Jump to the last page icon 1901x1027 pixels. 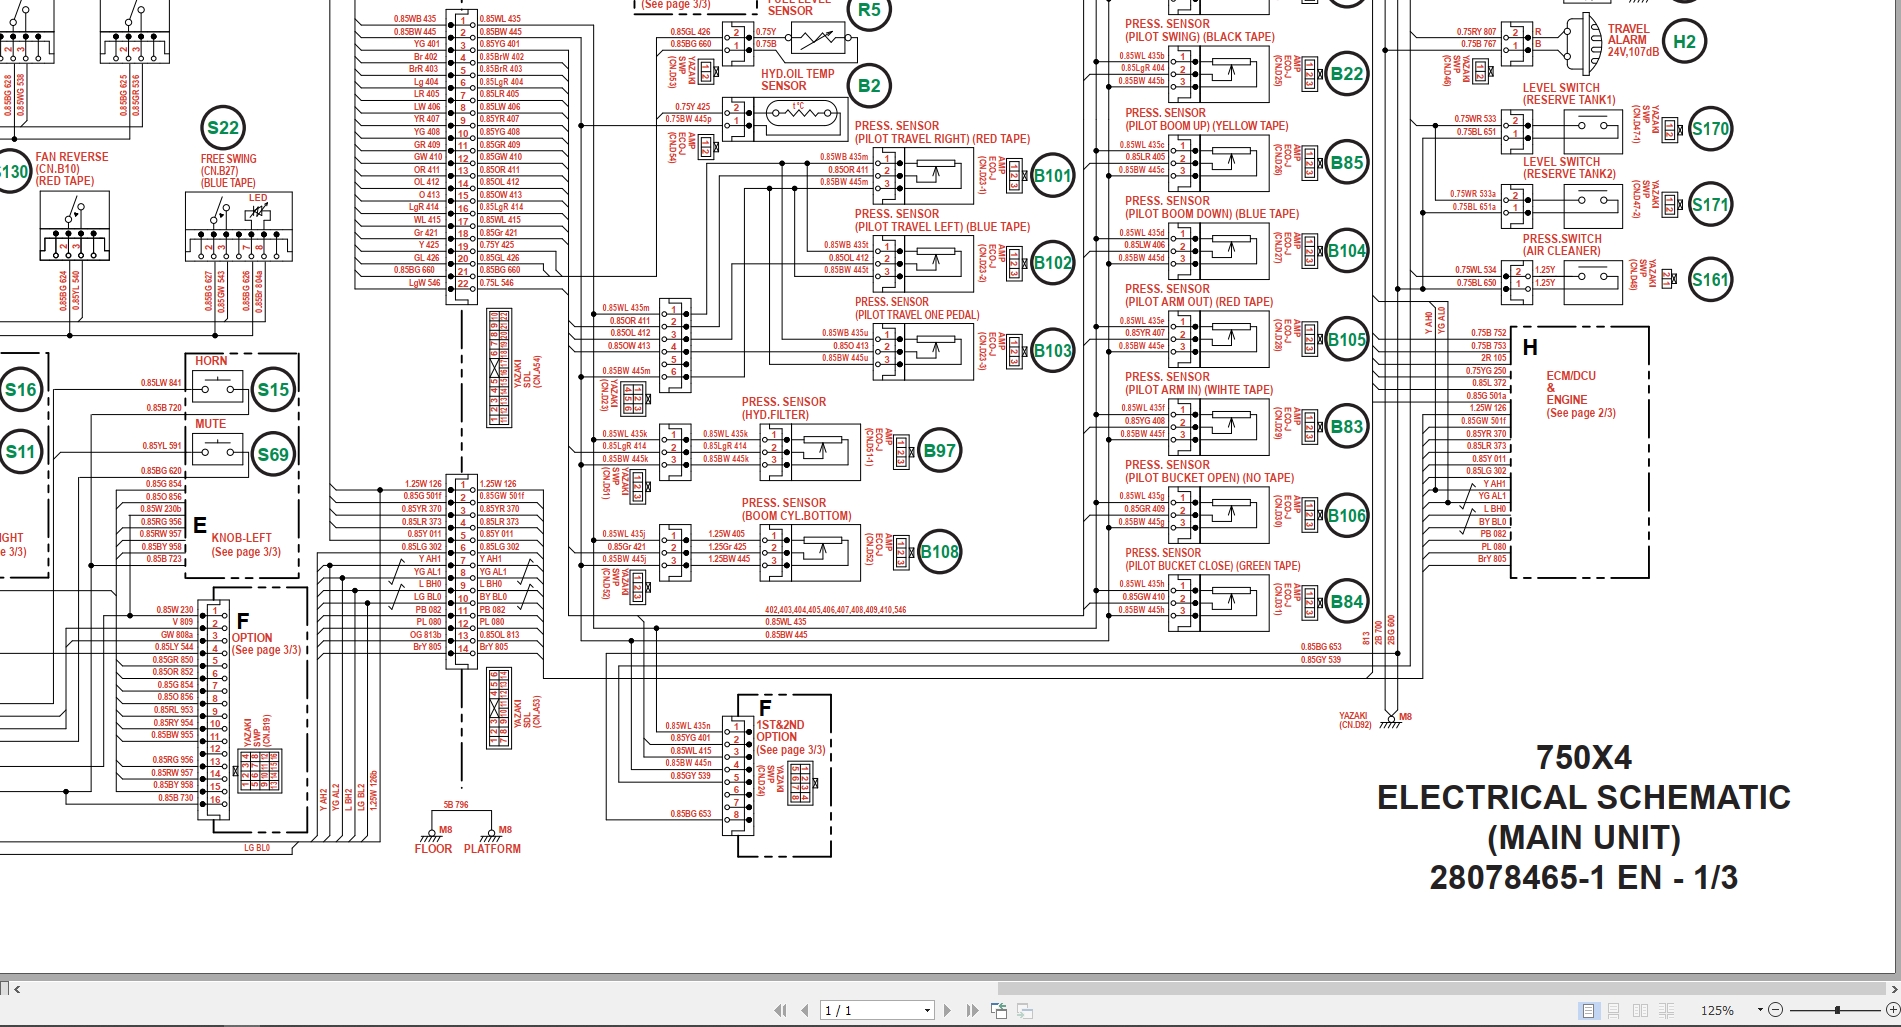tap(971, 1010)
